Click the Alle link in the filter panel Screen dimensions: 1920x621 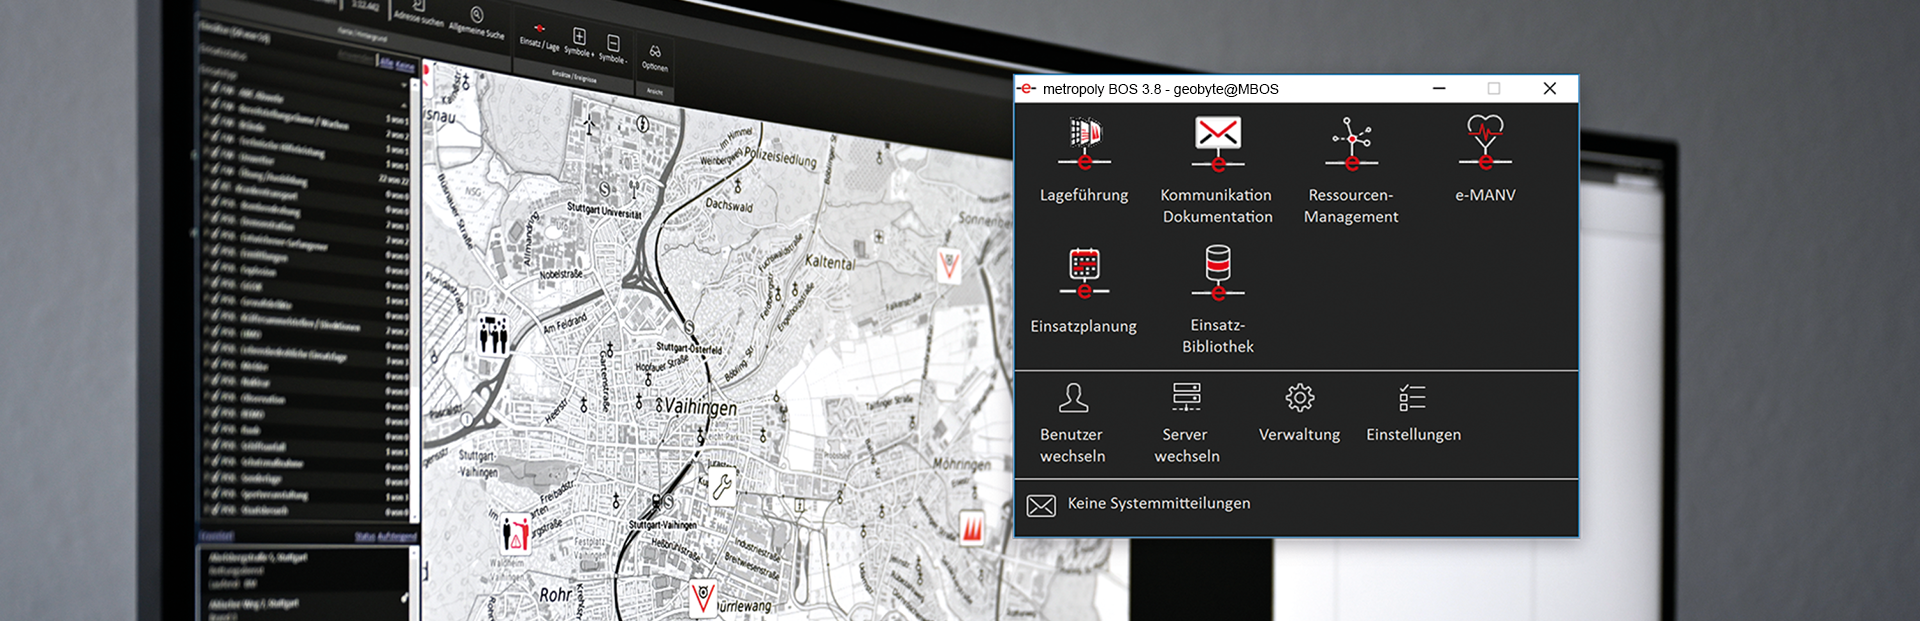[x=386, y=62]
